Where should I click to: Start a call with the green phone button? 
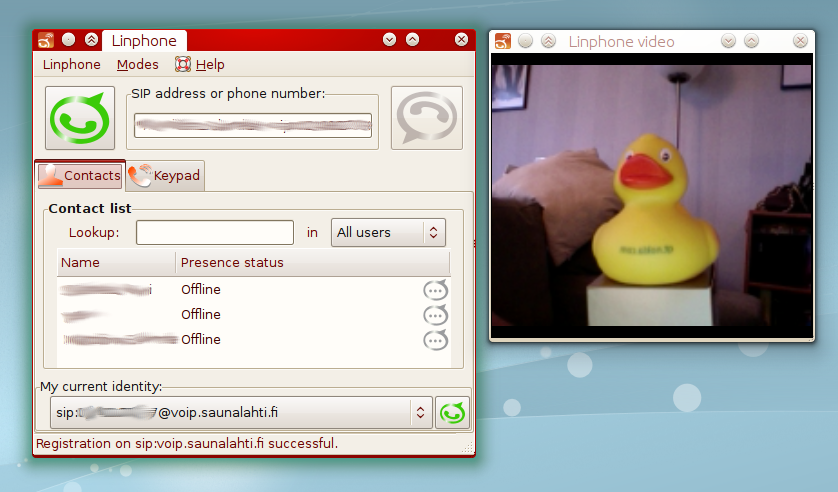(80, 118)
